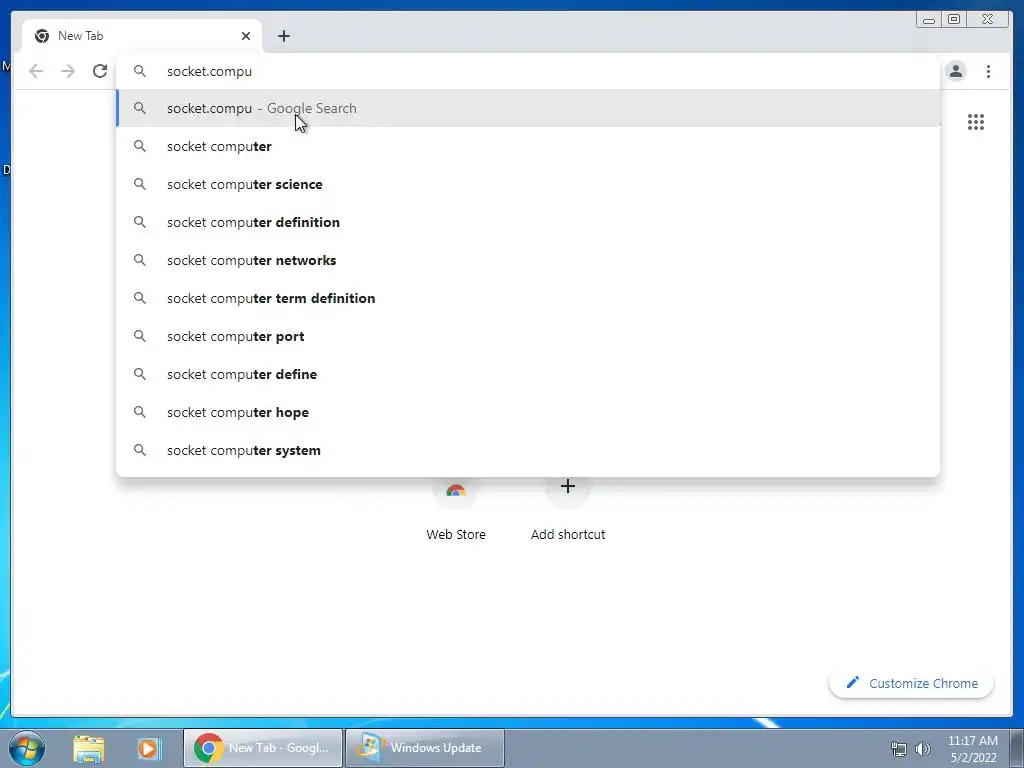Choose "socket.compu - Google Search" suggestion
1024x768 pixels.
point(528,108)
